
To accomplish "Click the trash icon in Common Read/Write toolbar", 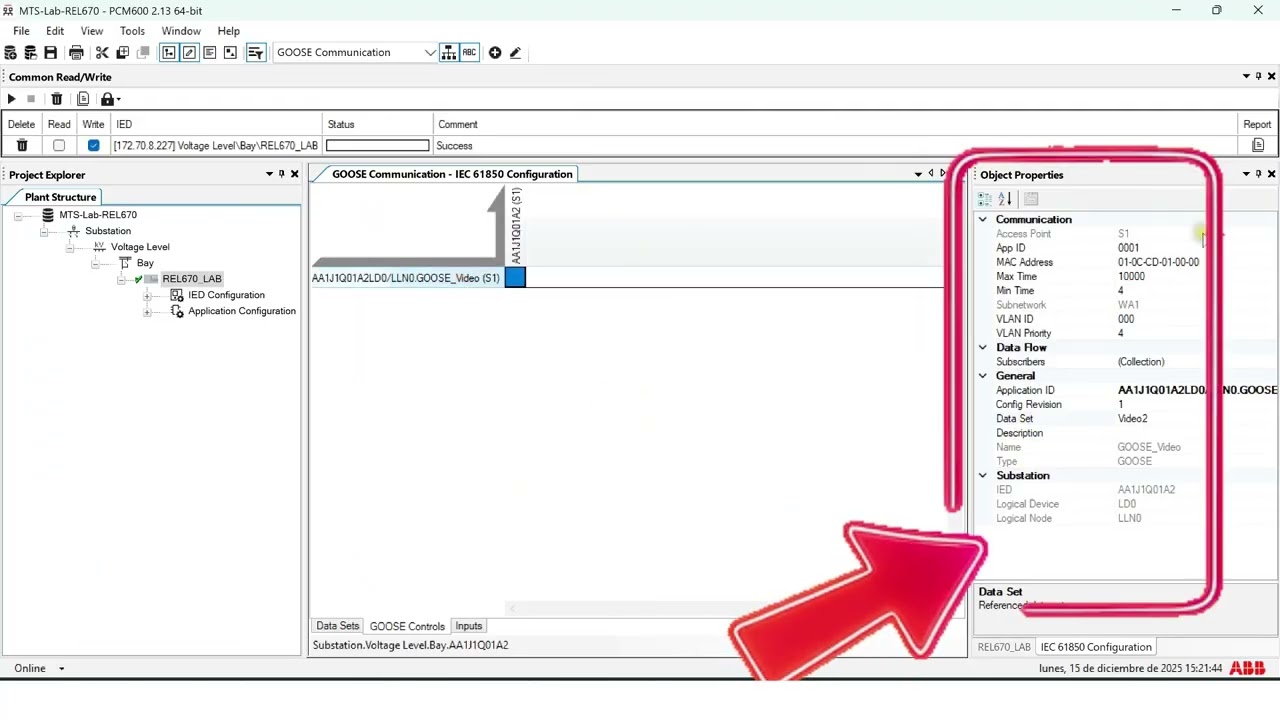I will pos(57,99).
